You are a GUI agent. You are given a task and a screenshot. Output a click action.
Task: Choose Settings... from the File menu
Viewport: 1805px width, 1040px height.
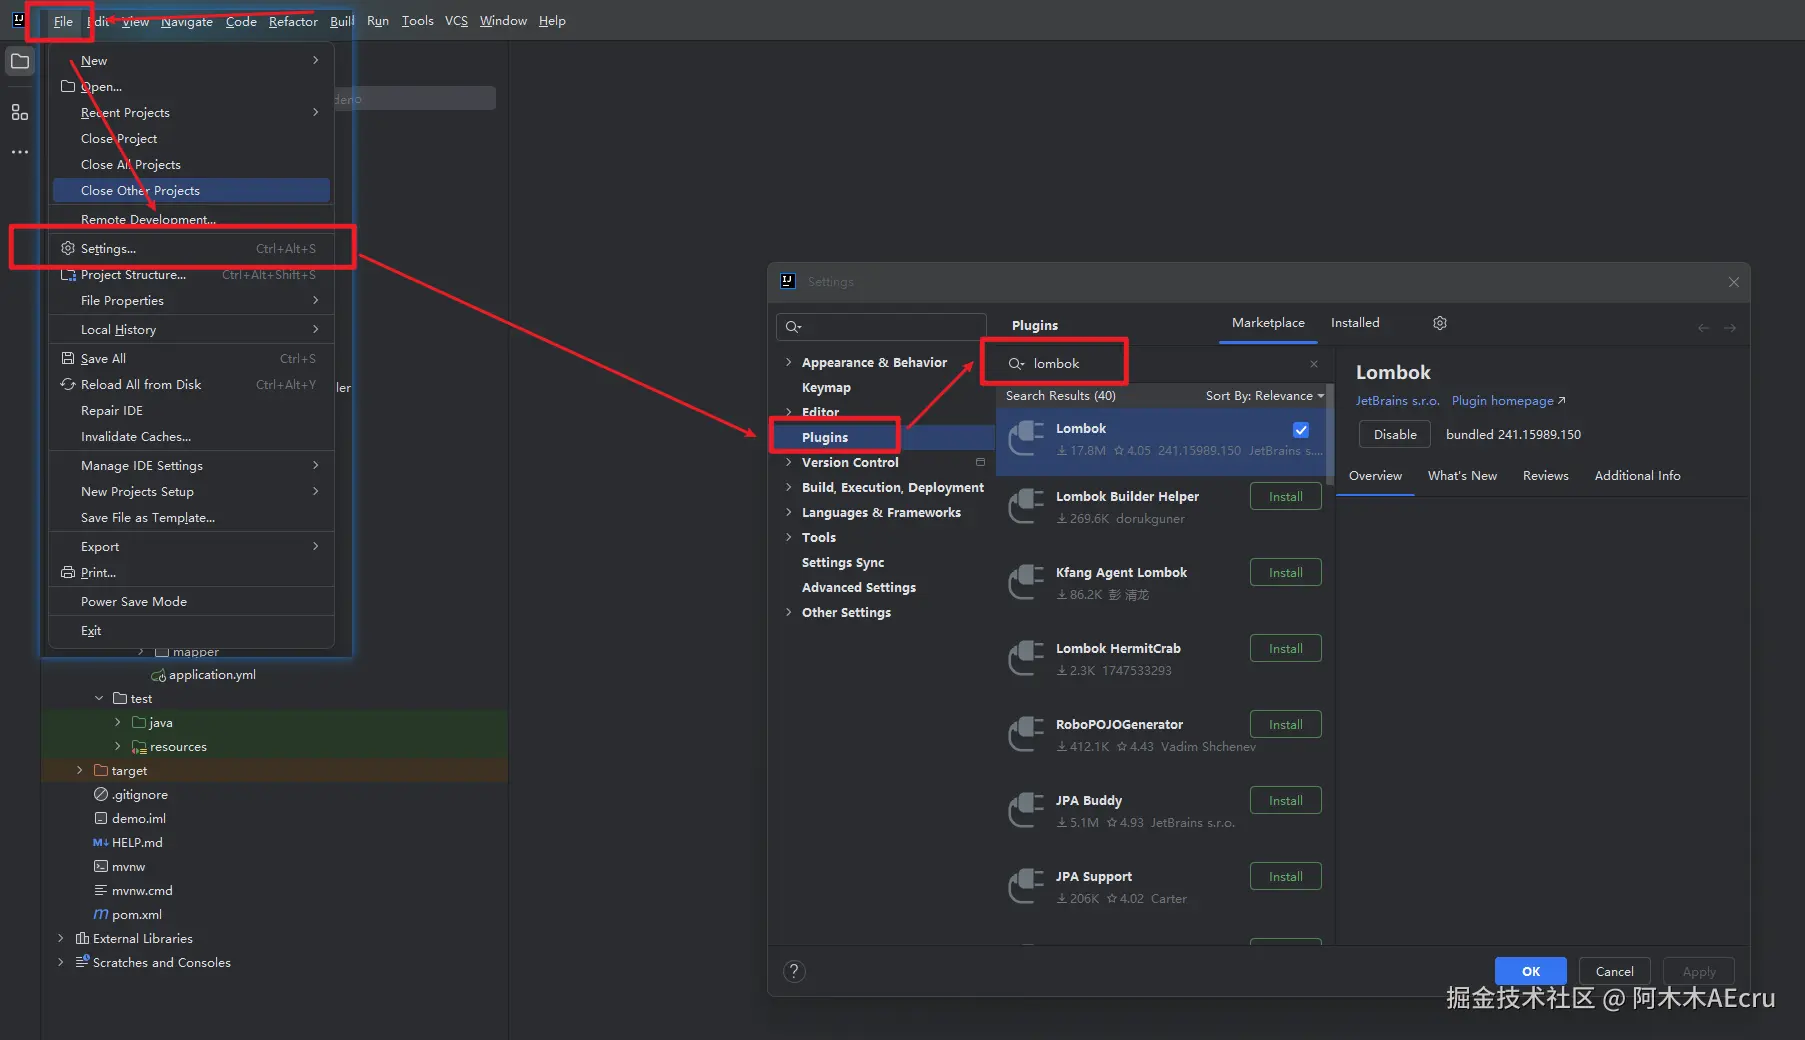pyautogui.click(x=191, y=249)
